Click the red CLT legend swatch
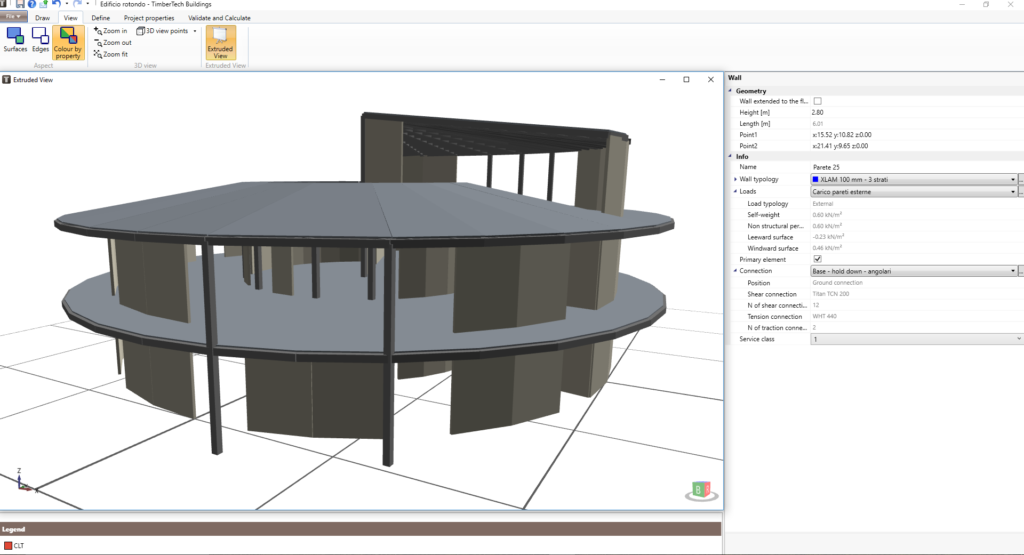1024x555 pixels. (7, 545)
